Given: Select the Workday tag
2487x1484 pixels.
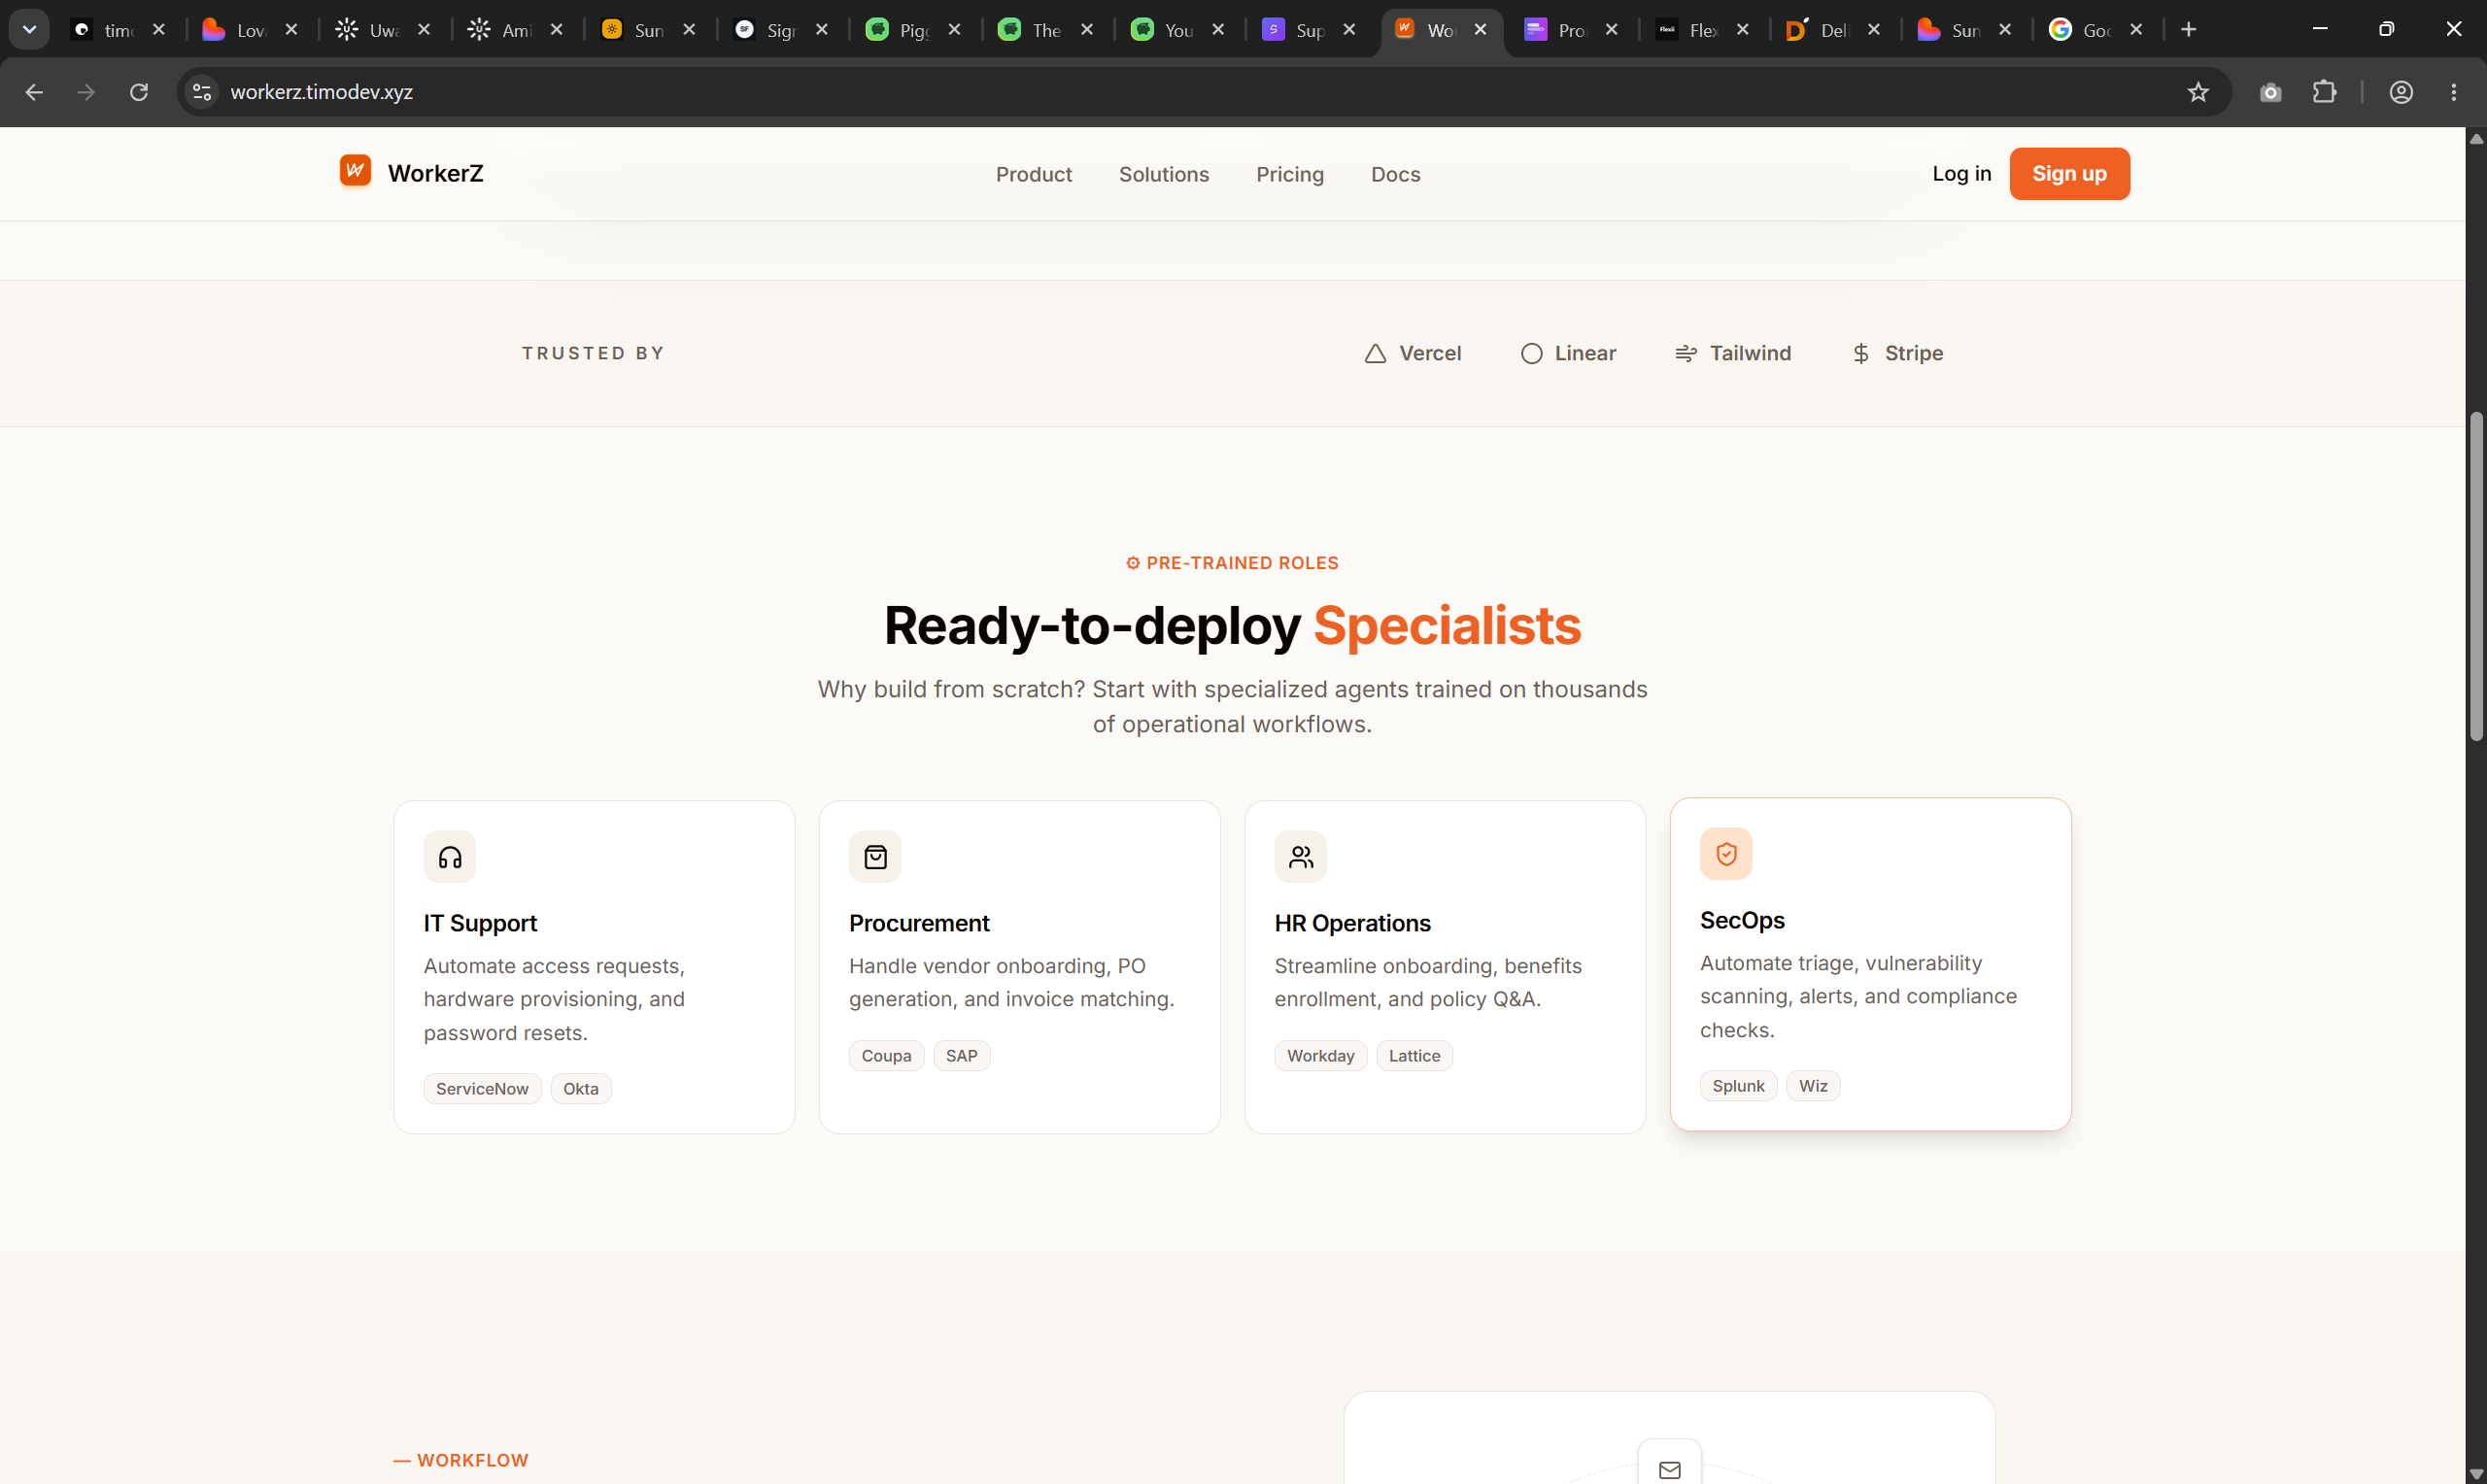Looking at the screenshot, I should pos(1320,1056).
